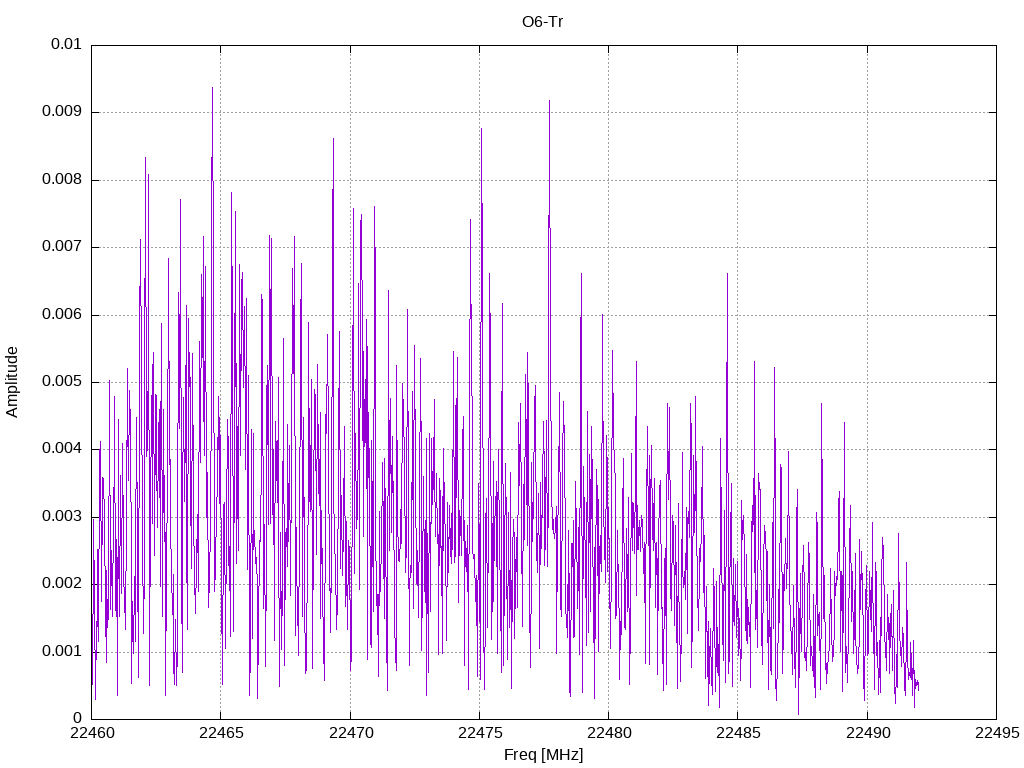Click the Freq [MHz] axis label

(x=543, y=754)
